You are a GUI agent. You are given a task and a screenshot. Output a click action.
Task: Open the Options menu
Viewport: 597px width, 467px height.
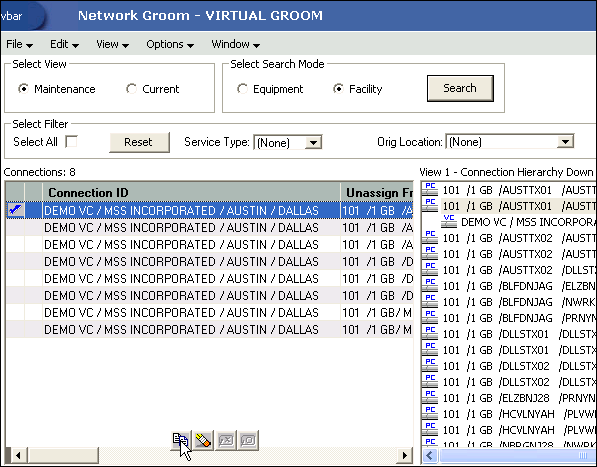click(x=170, y=44)
